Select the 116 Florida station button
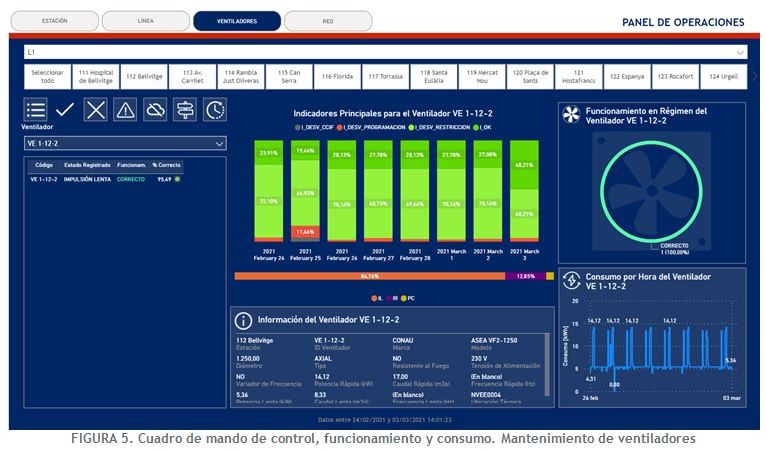This screenshot has width=767, height=450. [337, 76]
